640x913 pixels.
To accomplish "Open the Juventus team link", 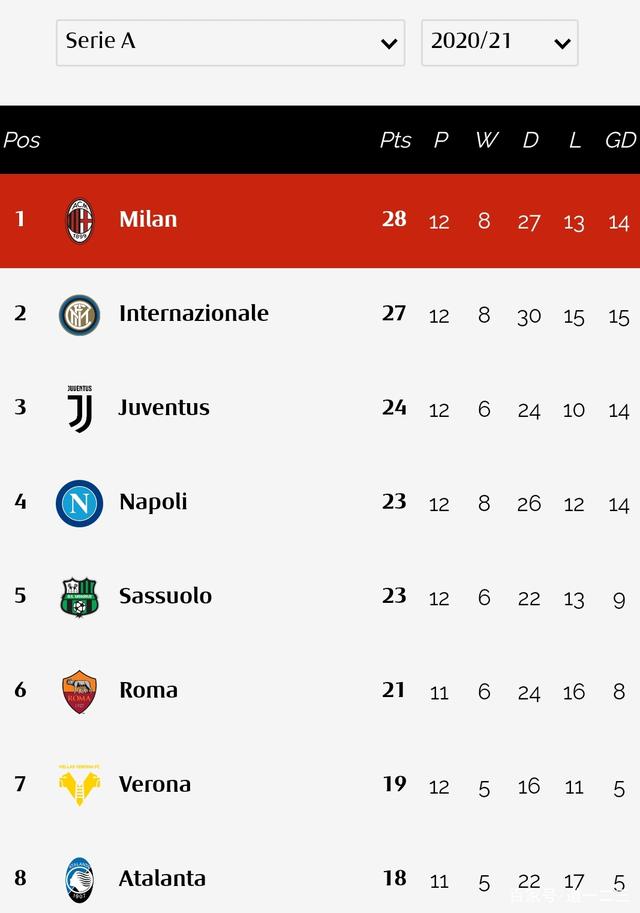I will pyautogui.click(x=164, y=407).
